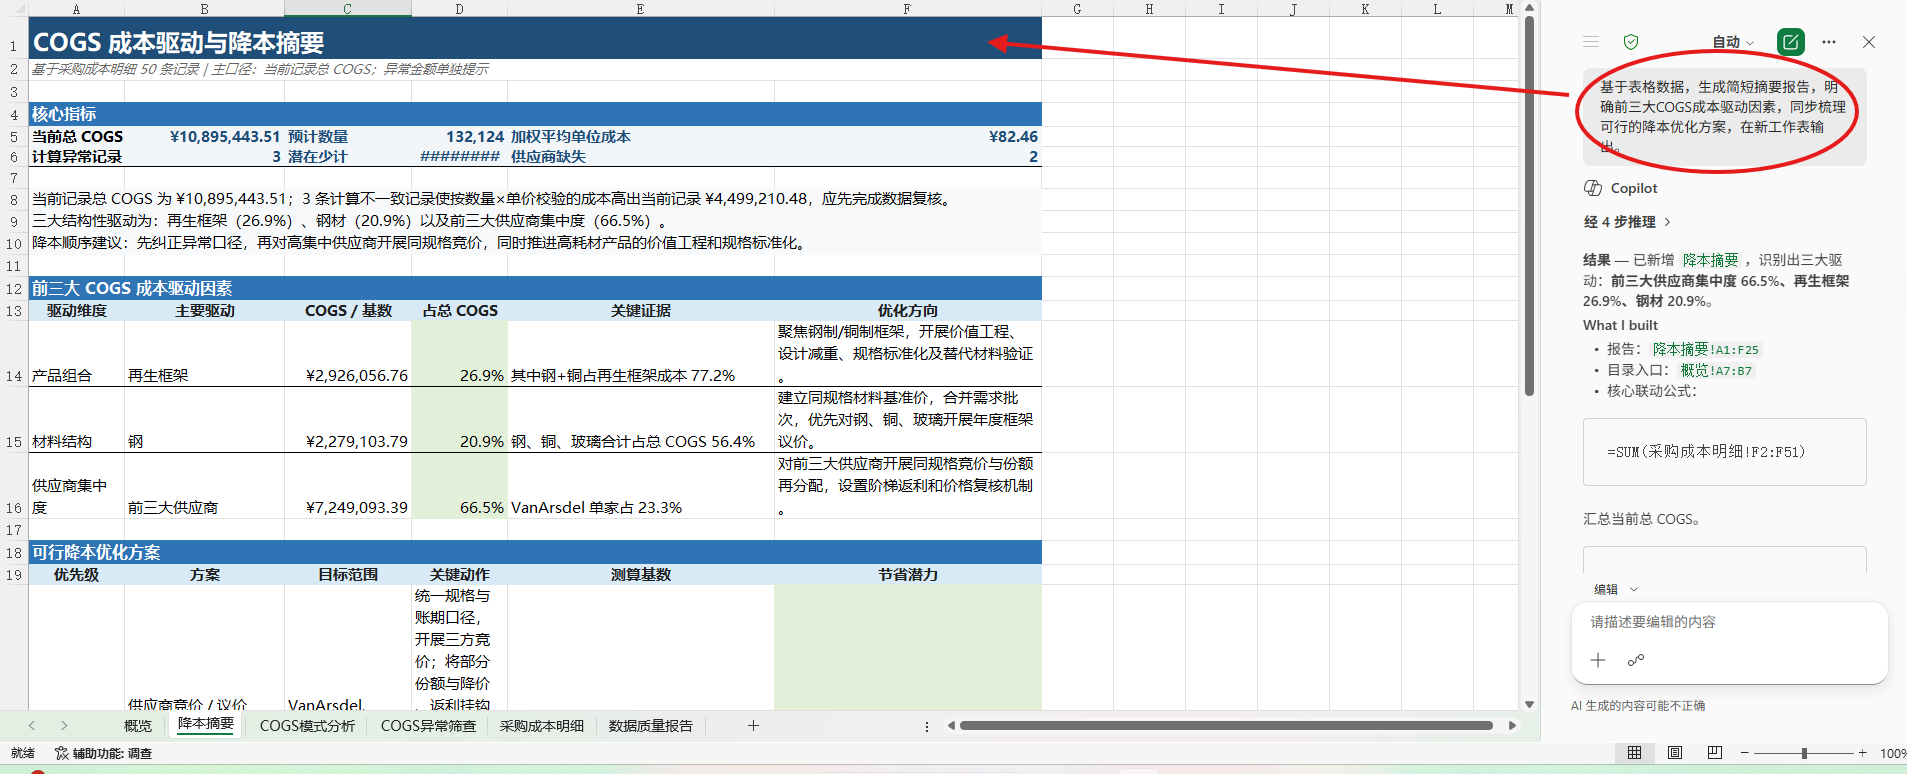
Task: Click the 节省潜力 column heading
Action: (x=907, y=574)
